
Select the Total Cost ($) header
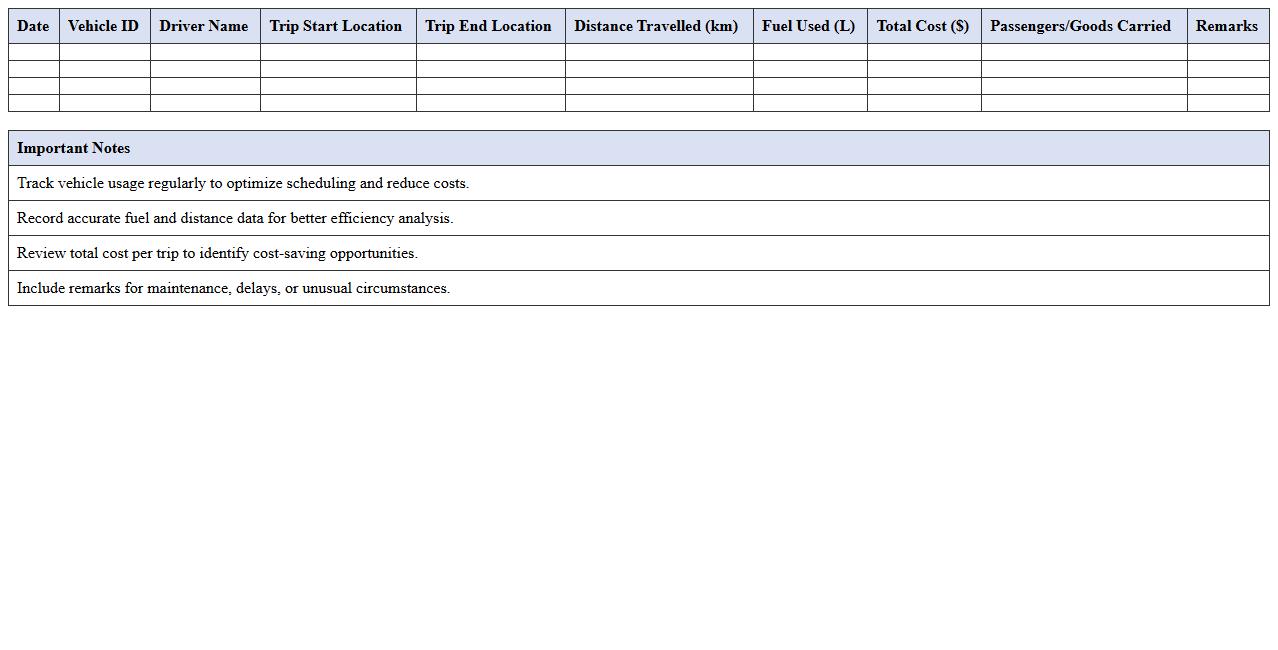(923, 26)
